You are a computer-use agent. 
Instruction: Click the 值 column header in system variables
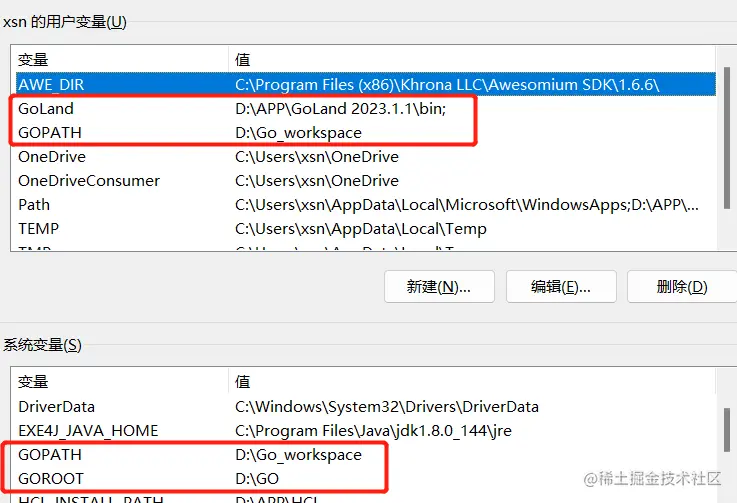click(243, 381)
